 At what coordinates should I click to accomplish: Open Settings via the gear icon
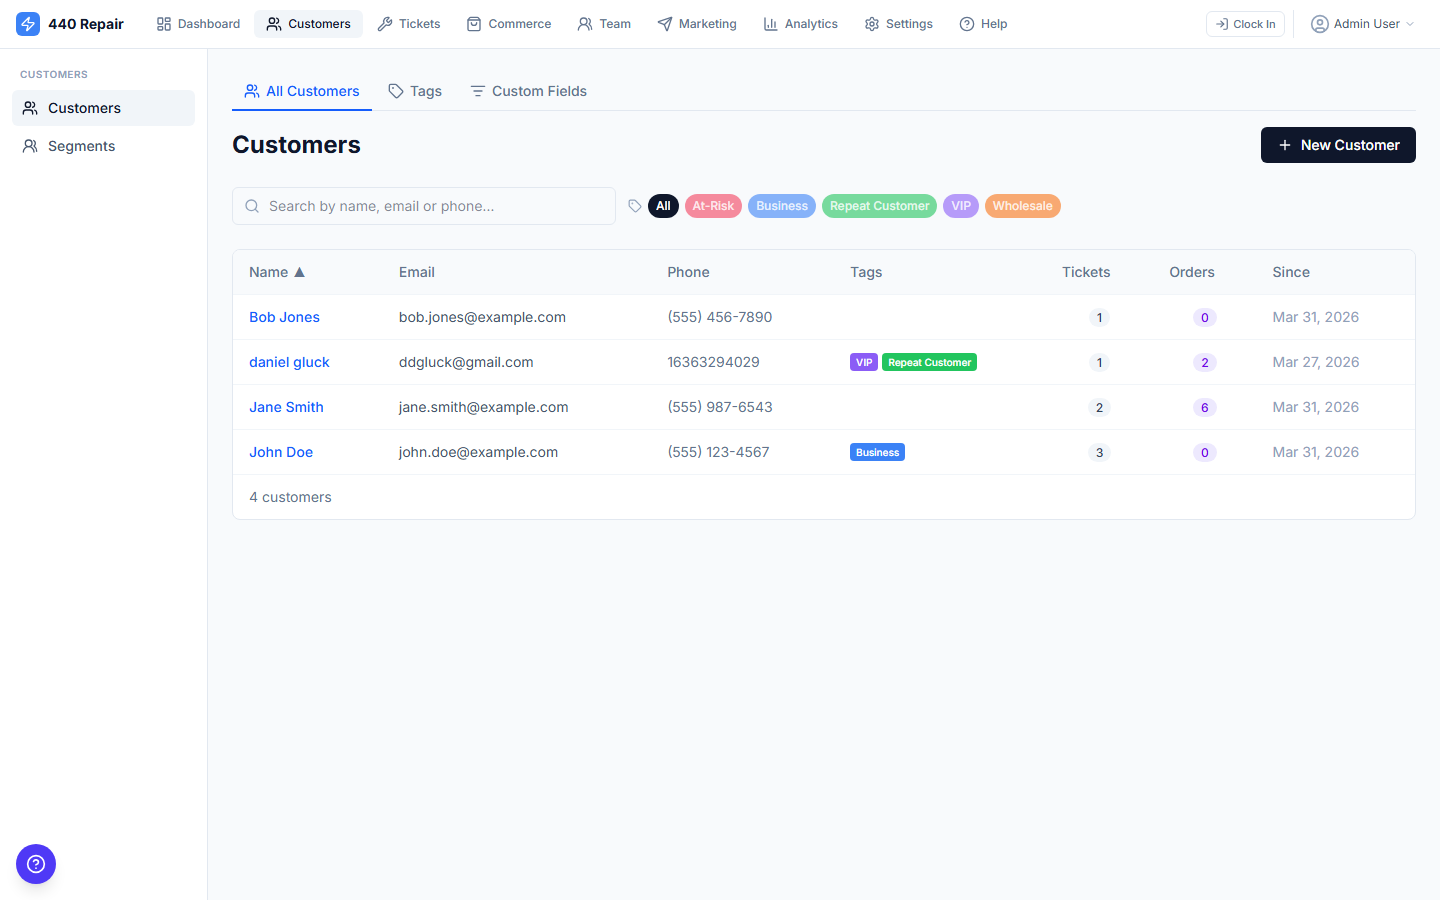point(870,23)
